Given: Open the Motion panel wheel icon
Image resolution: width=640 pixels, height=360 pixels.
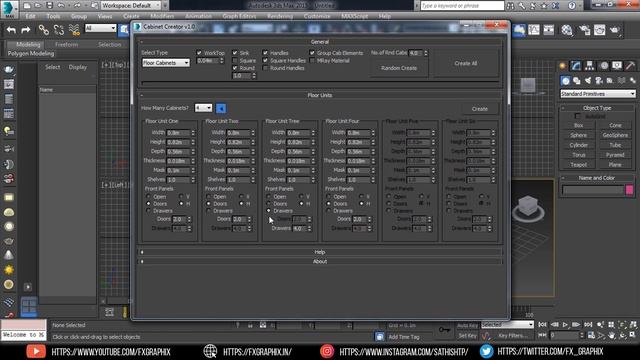Looking at the screenshot, I should (604, 66).
